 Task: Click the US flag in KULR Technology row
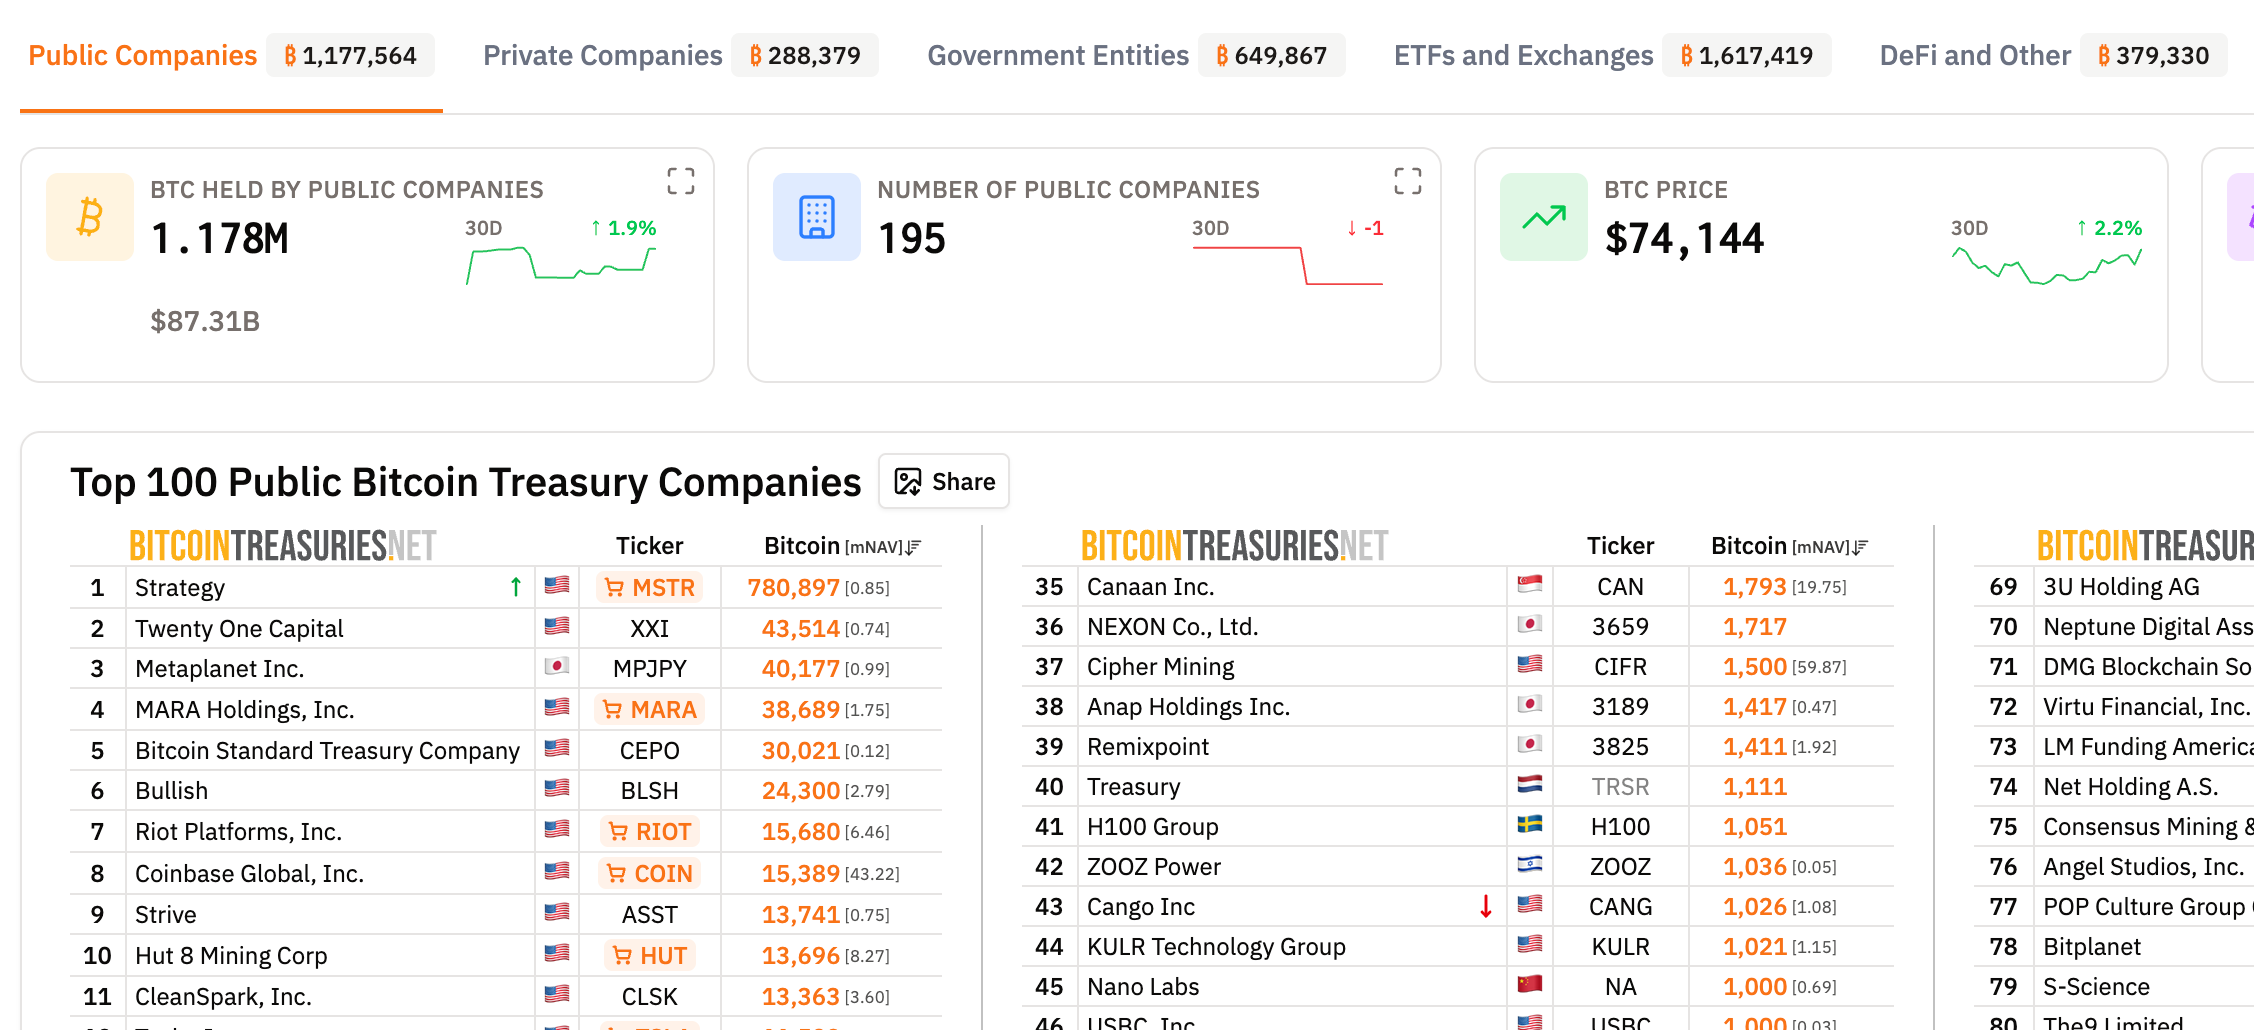tap(1530, 944)
